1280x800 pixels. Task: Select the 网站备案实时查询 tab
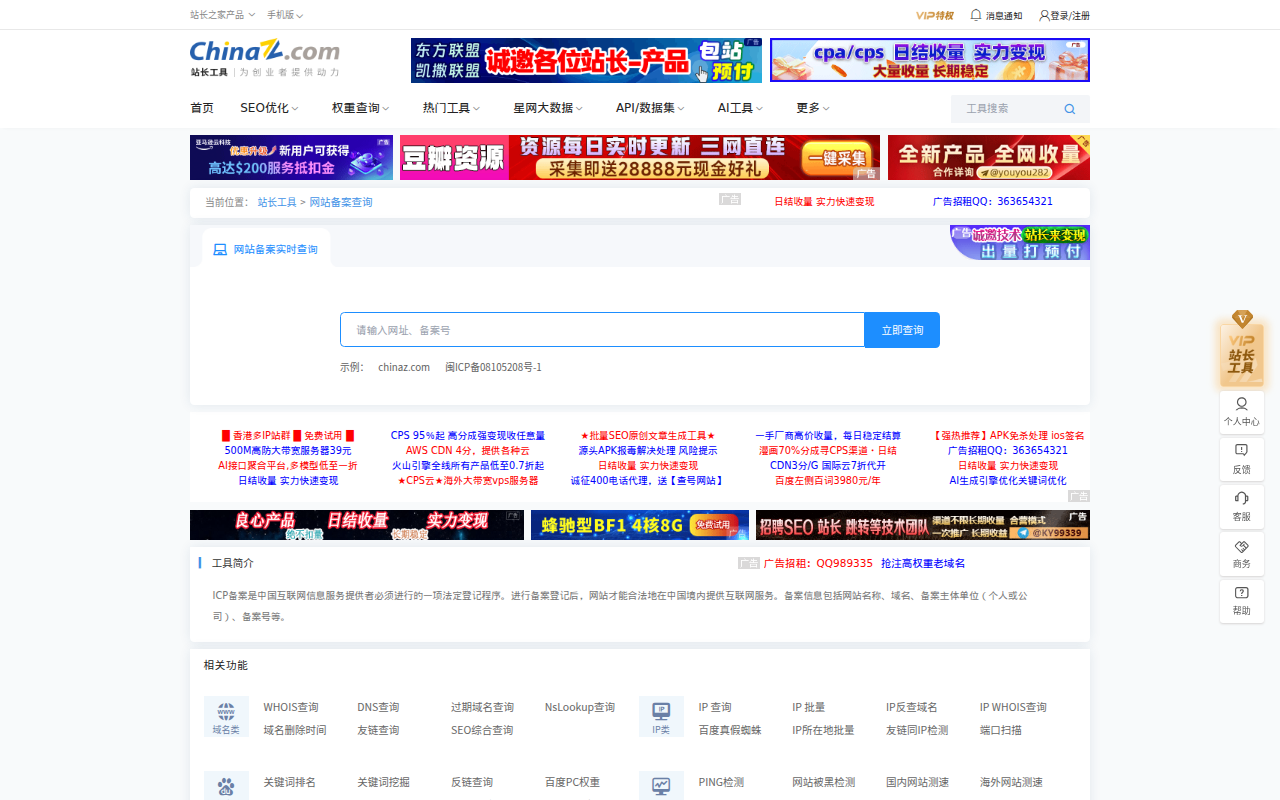pos(266,249)
